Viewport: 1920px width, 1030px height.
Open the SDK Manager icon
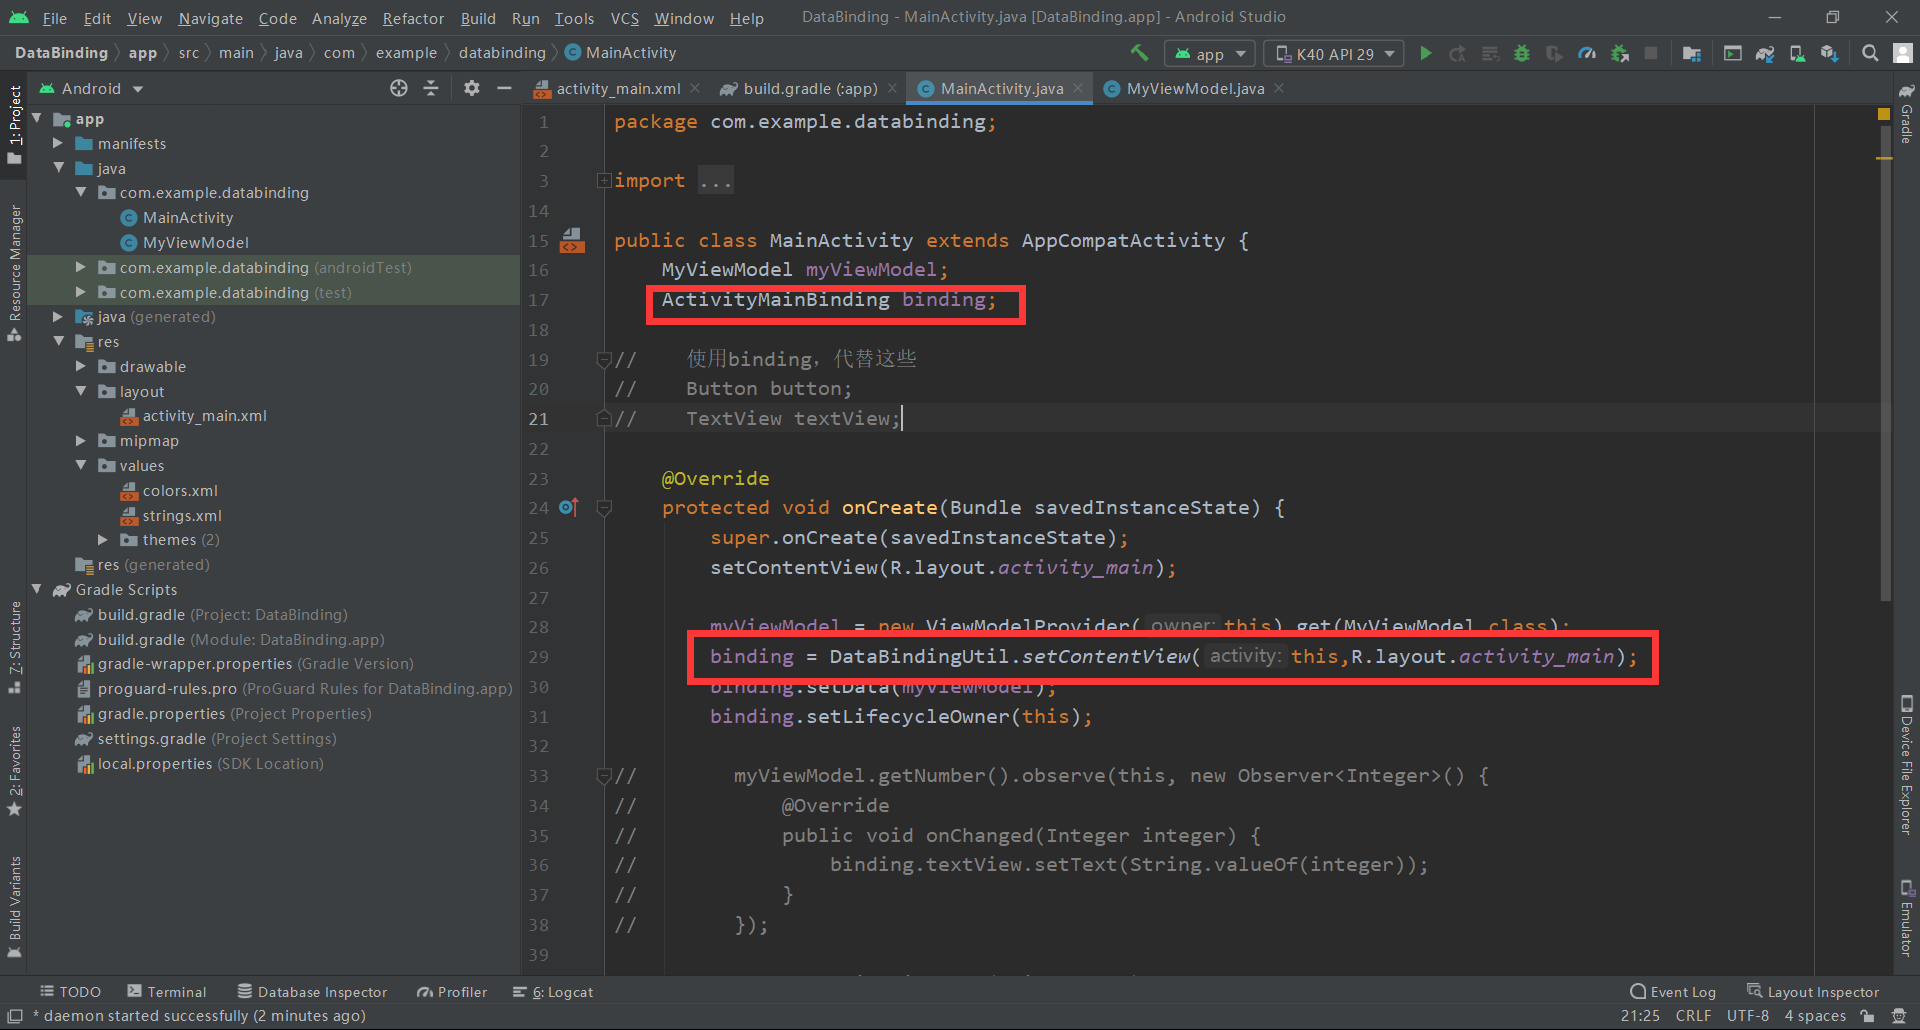(1829, 54)
